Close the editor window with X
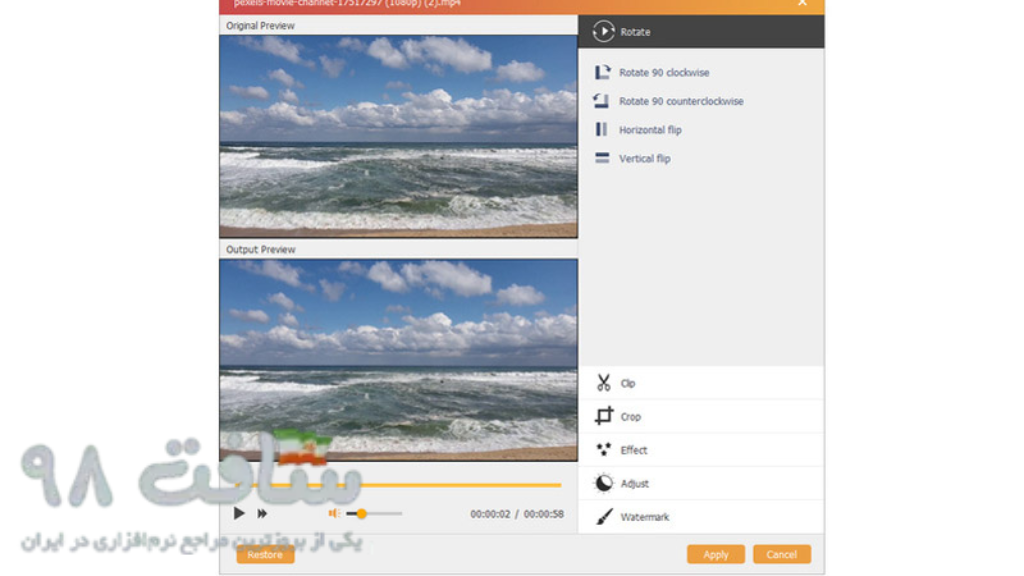The width and height of the screenshot is (1024, 576). coord(802,3)
